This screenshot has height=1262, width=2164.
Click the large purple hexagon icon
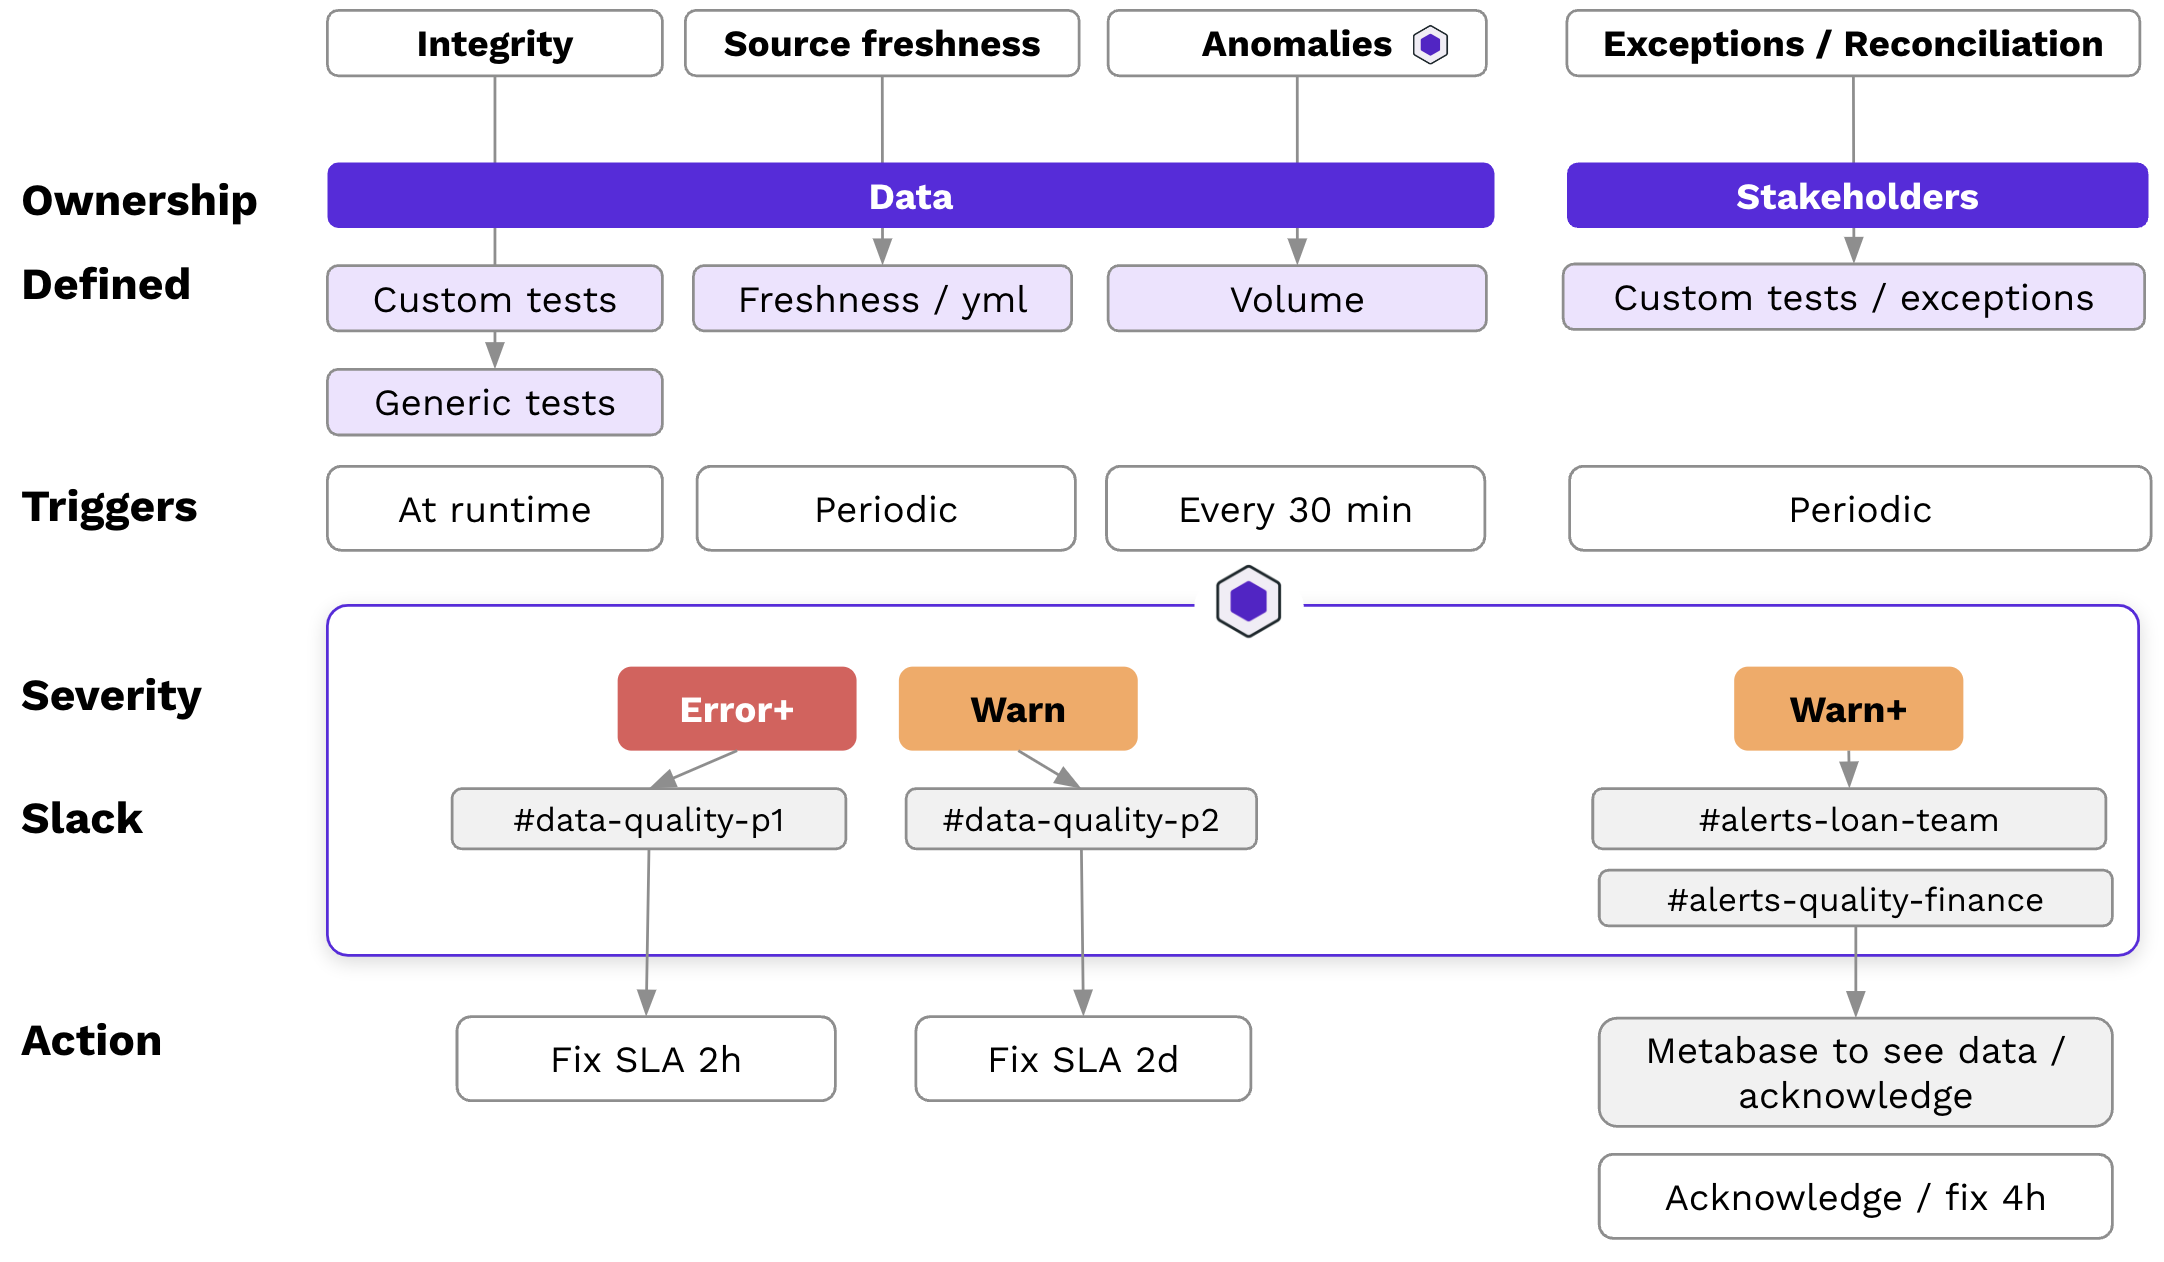tap(1248, 602)
